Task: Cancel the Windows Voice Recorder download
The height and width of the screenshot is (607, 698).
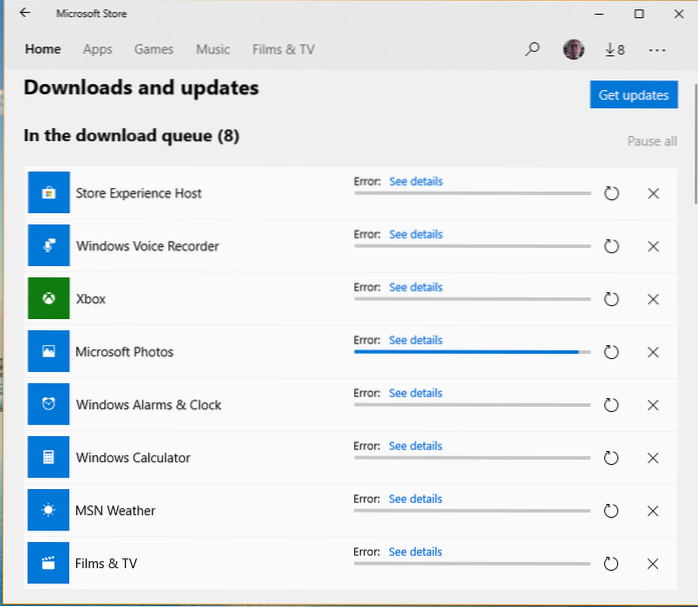Action: (653, 246)
